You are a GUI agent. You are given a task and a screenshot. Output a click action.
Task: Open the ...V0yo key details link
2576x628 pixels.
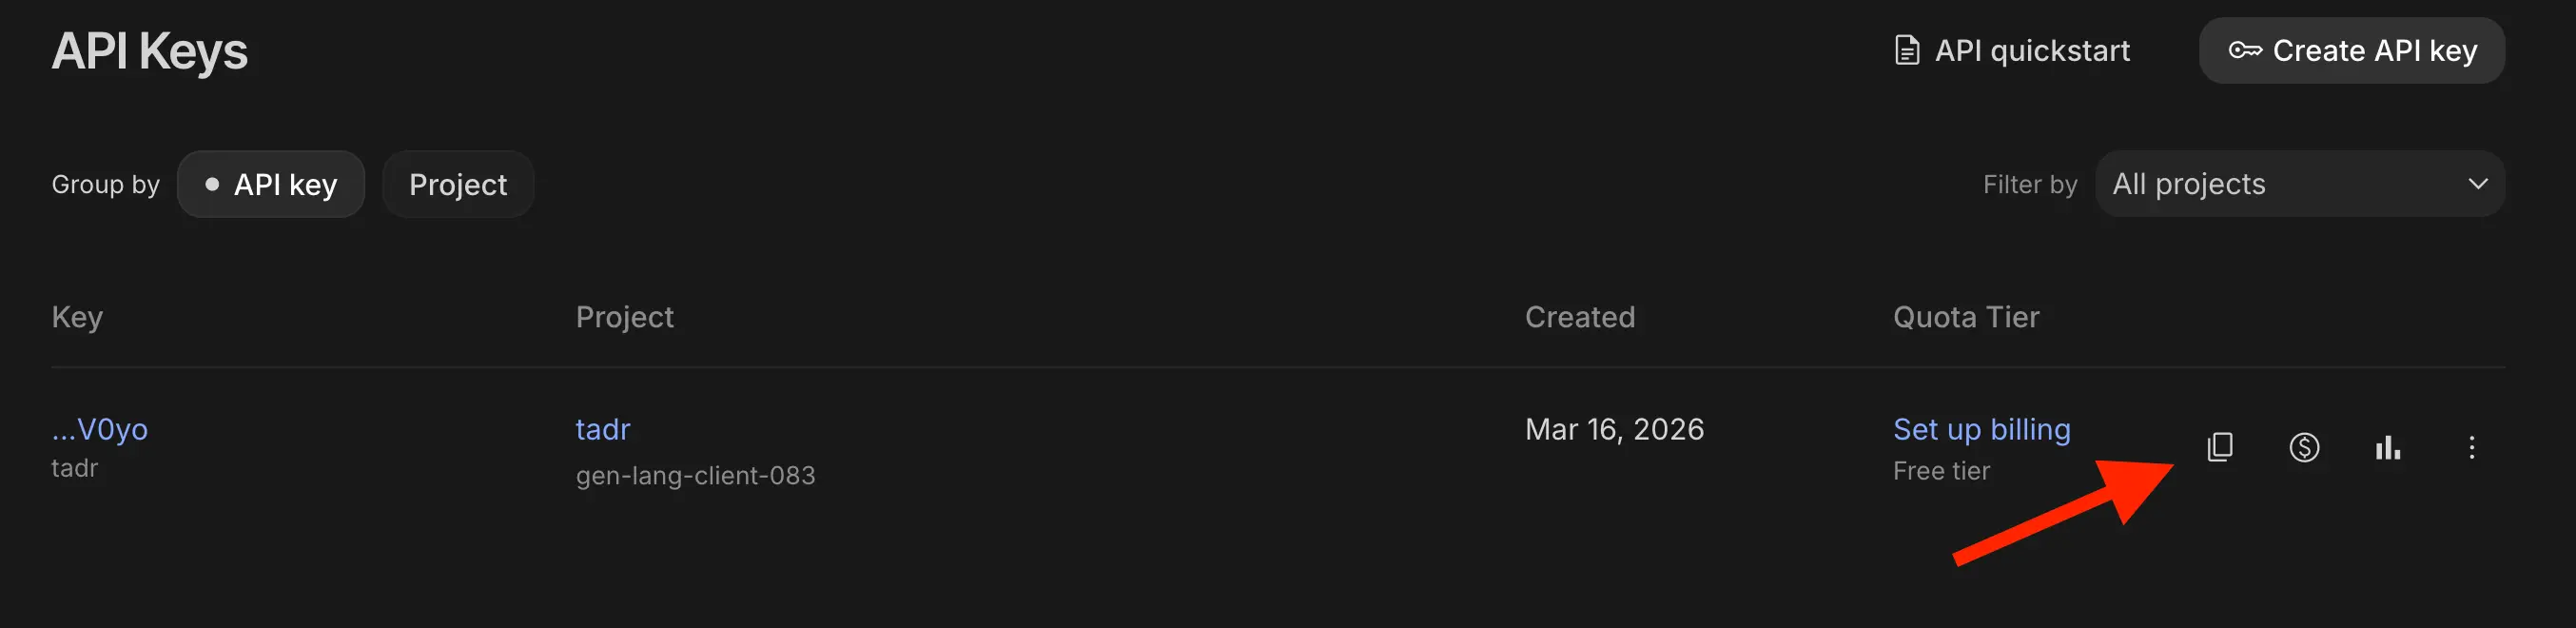pos(100,429)
